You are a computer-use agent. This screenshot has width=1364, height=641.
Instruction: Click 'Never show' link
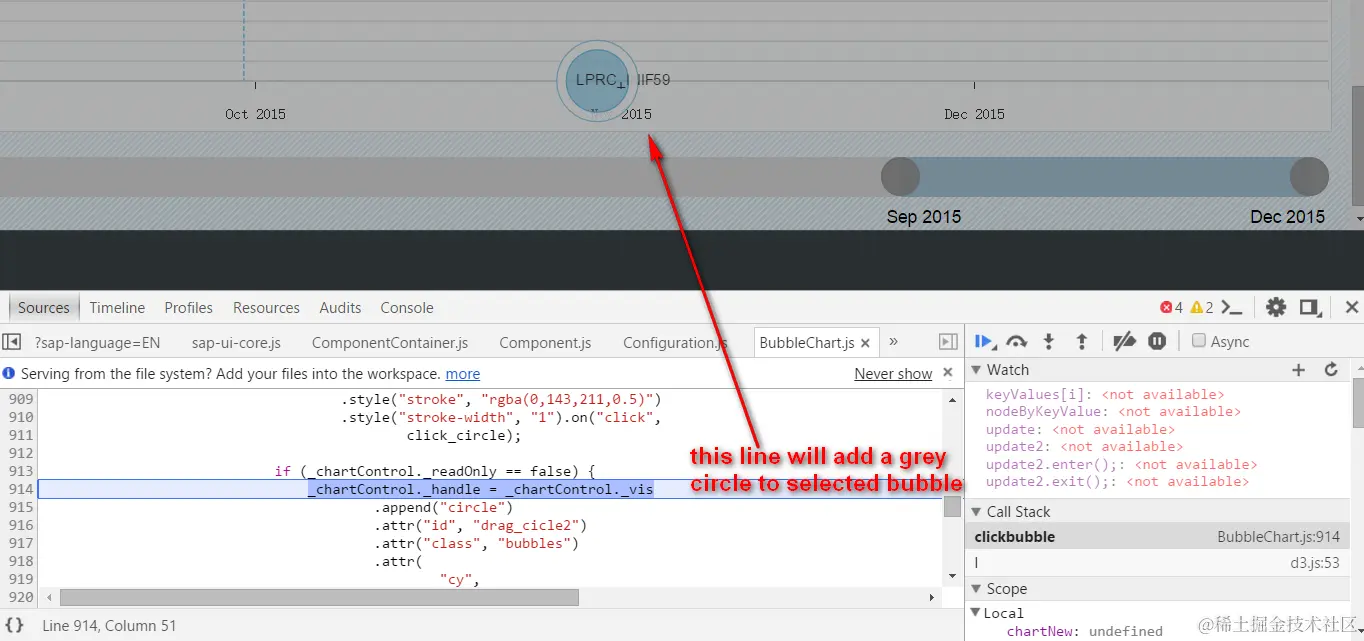893,373
